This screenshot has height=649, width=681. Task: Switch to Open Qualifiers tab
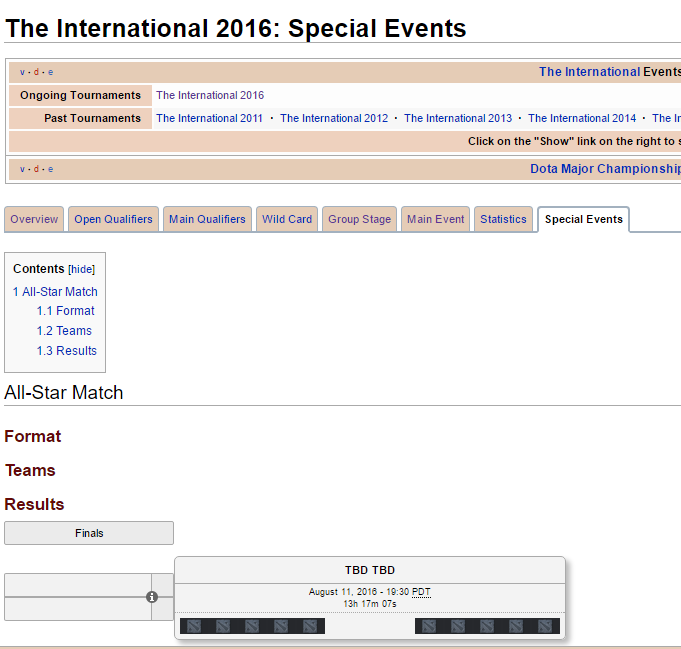click(113, 219)
